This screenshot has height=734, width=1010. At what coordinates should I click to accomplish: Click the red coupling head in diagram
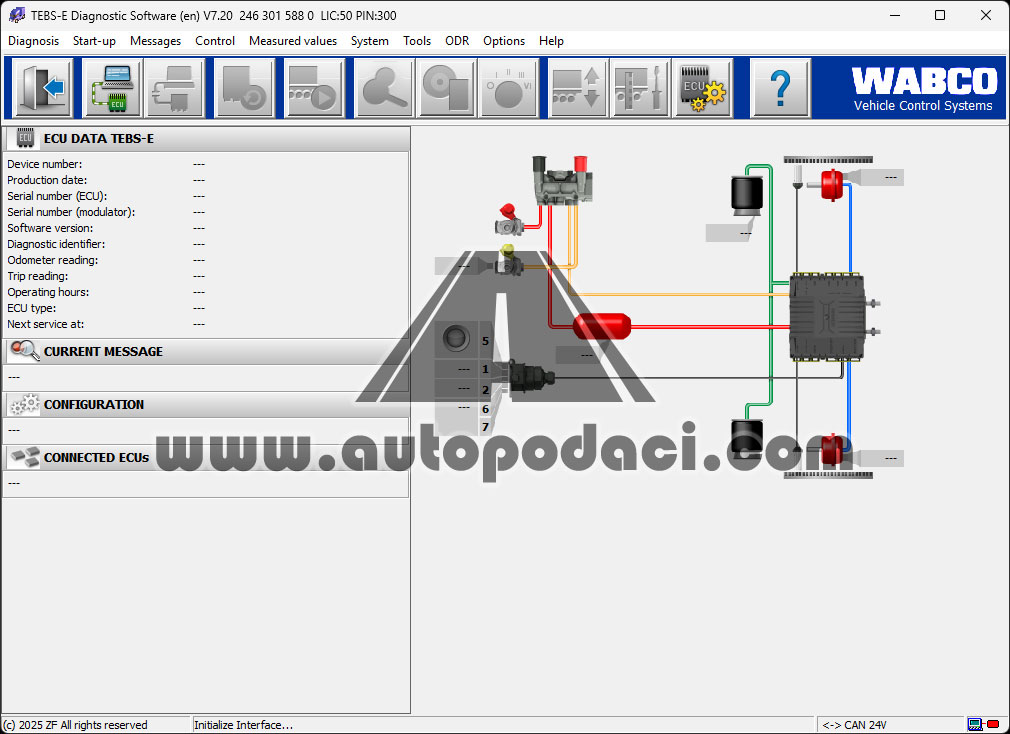coord(509,221)
